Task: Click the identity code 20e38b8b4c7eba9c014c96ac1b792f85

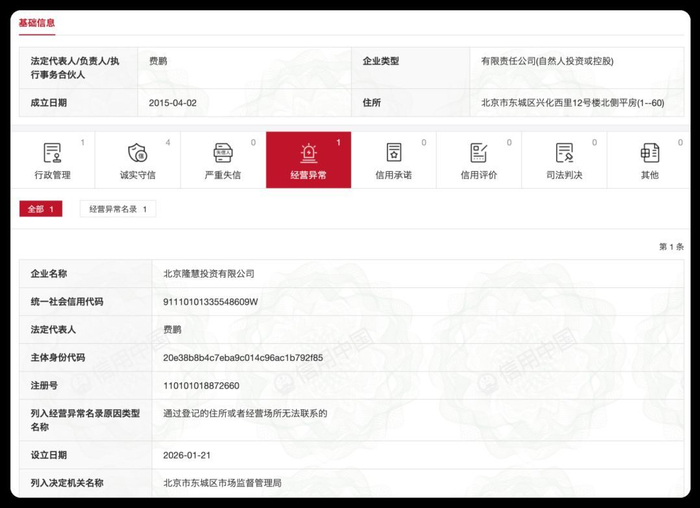Action: point(243,358)
